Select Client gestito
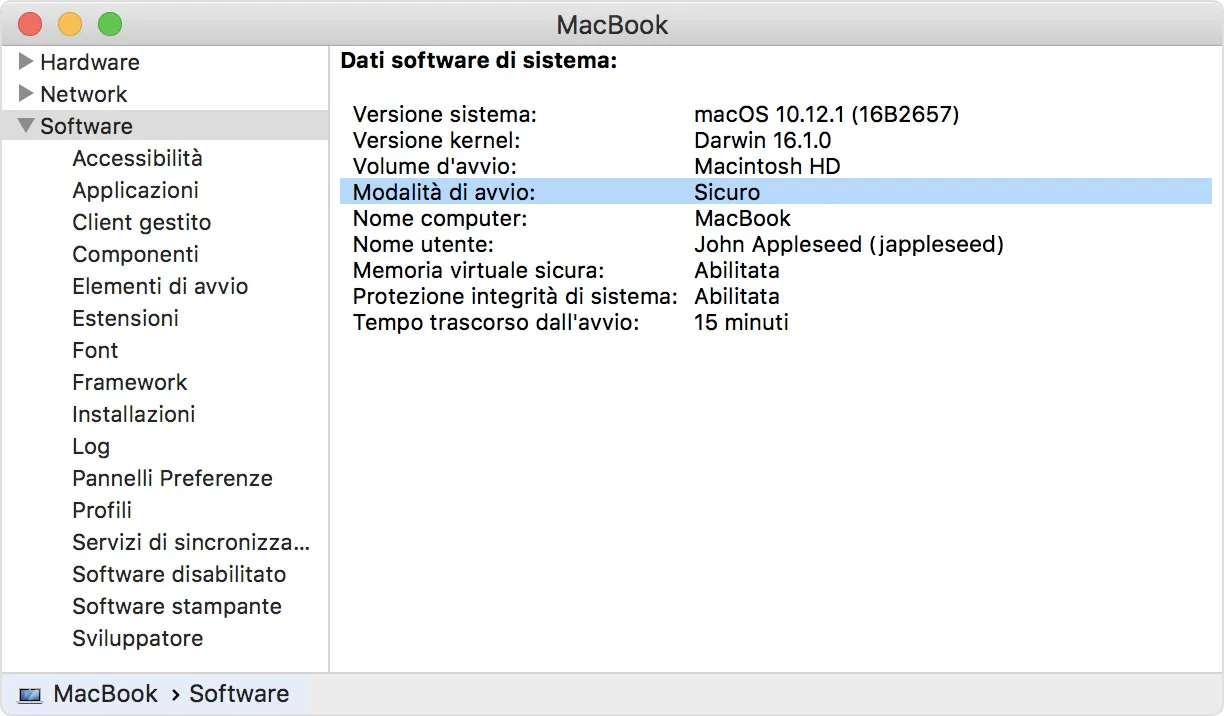Image resolution: width=1224 pixels, height=716 pixels. (141, 222)
